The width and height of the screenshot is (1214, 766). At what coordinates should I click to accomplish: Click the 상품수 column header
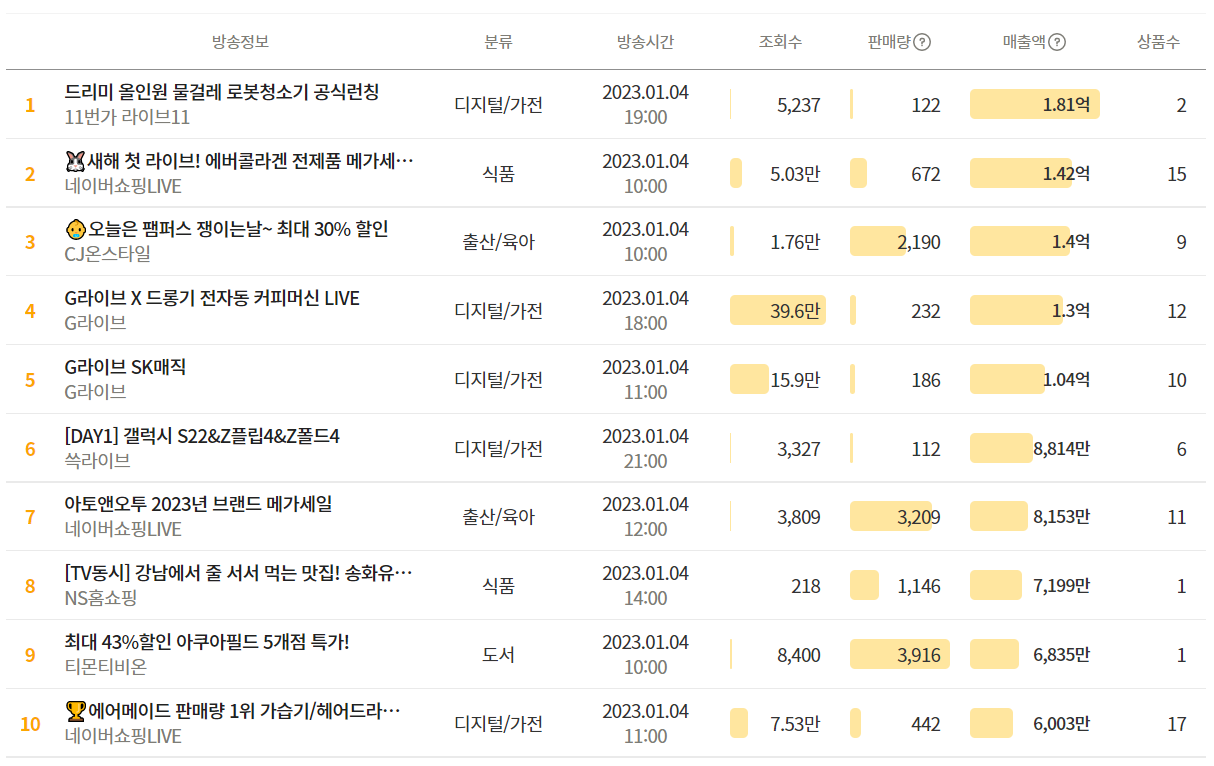tap(1158, 42)
